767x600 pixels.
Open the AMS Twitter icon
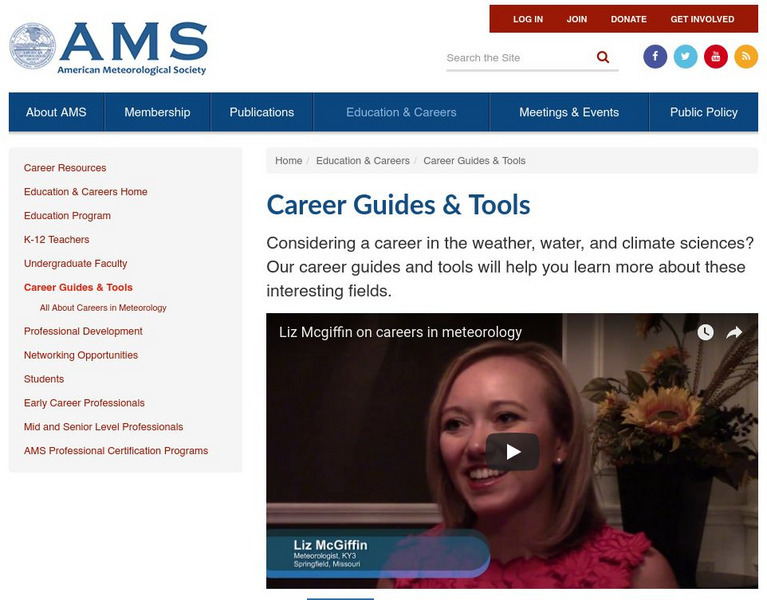[x=685, y=57]
